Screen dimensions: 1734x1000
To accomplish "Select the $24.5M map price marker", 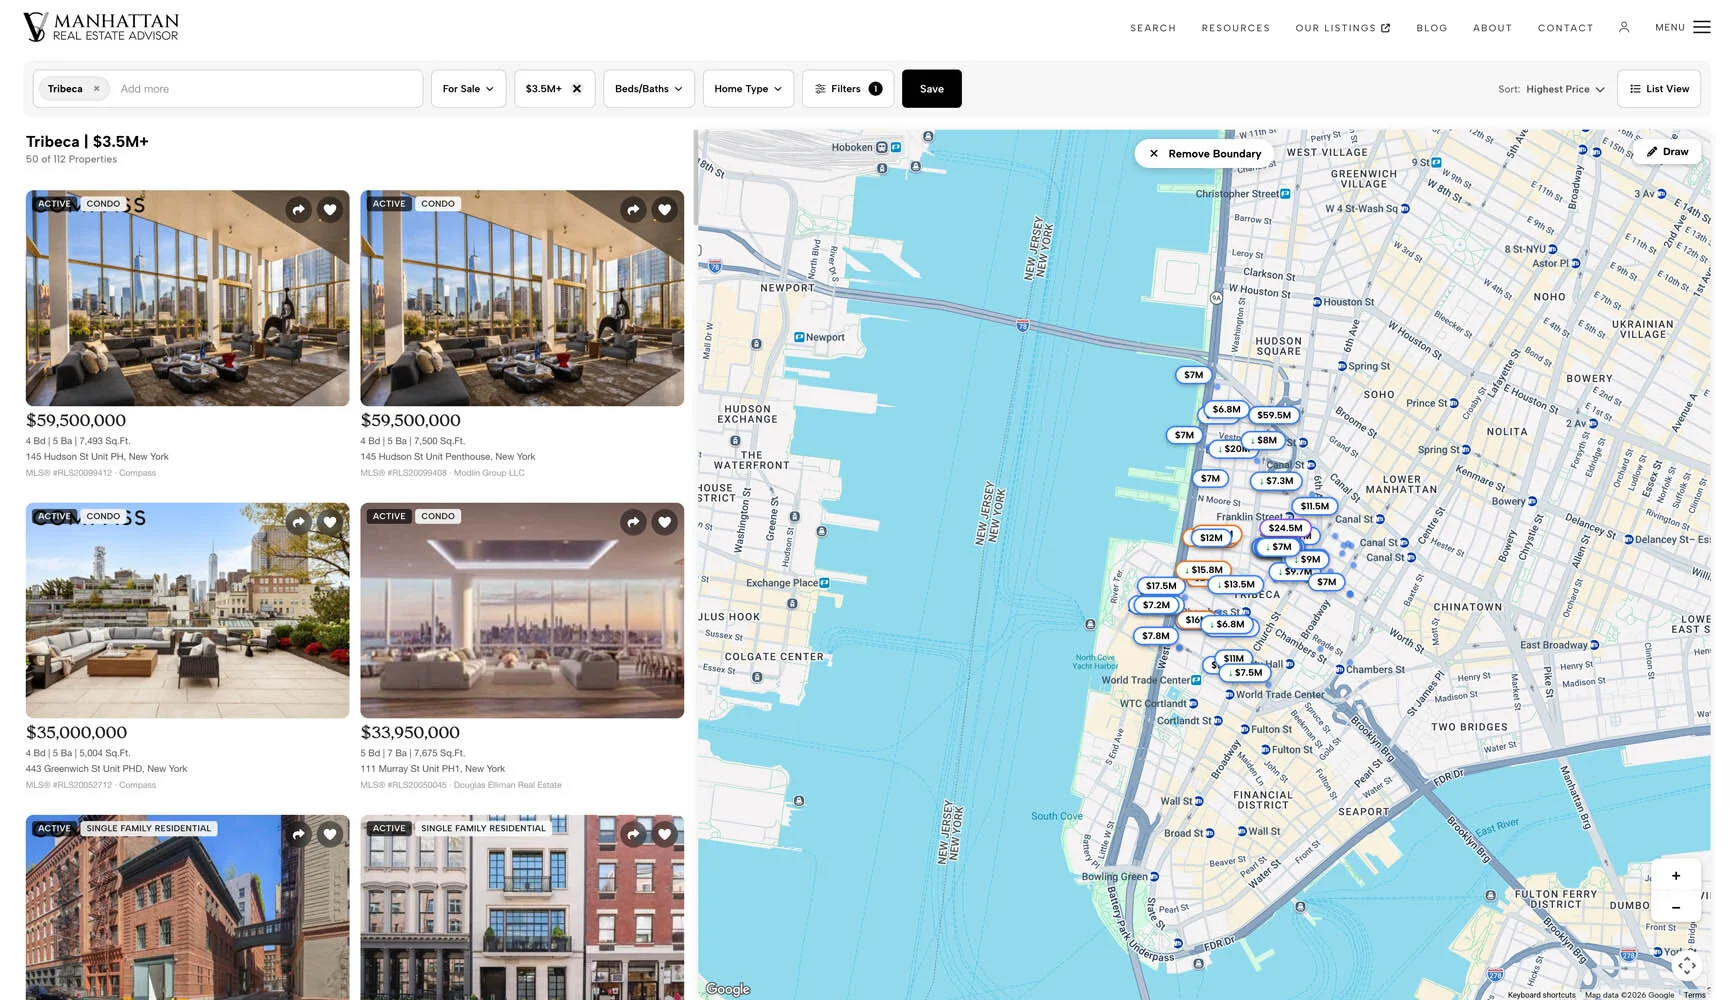I will point(1285,528).
